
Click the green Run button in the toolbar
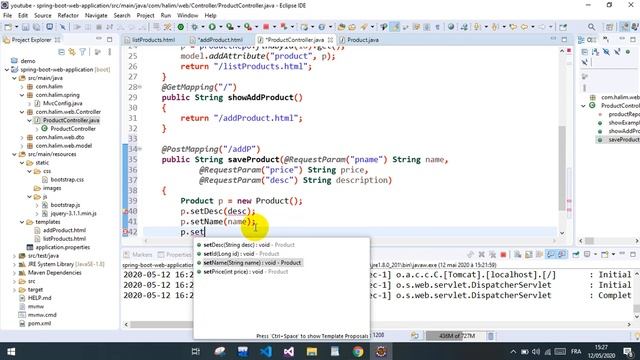[x=212, y=27]
